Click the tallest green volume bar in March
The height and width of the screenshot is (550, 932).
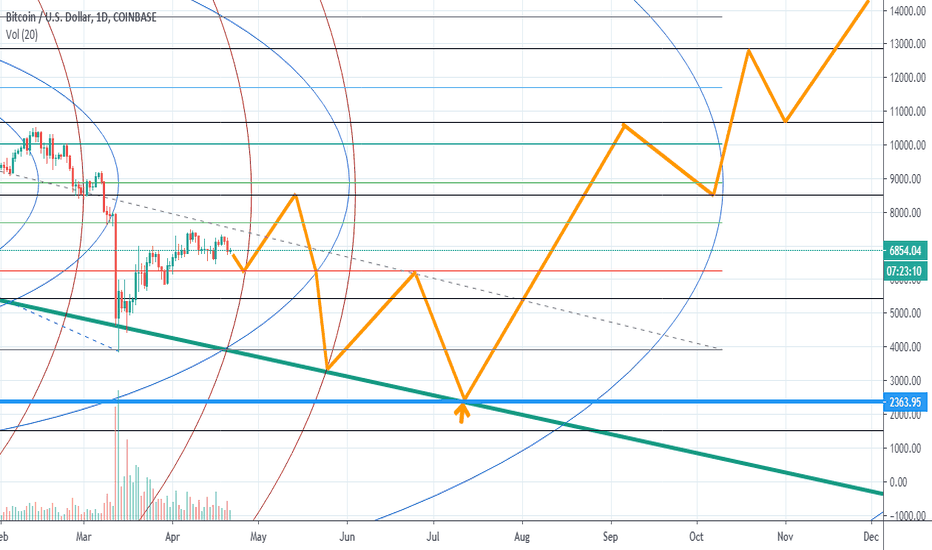point(119,455)
